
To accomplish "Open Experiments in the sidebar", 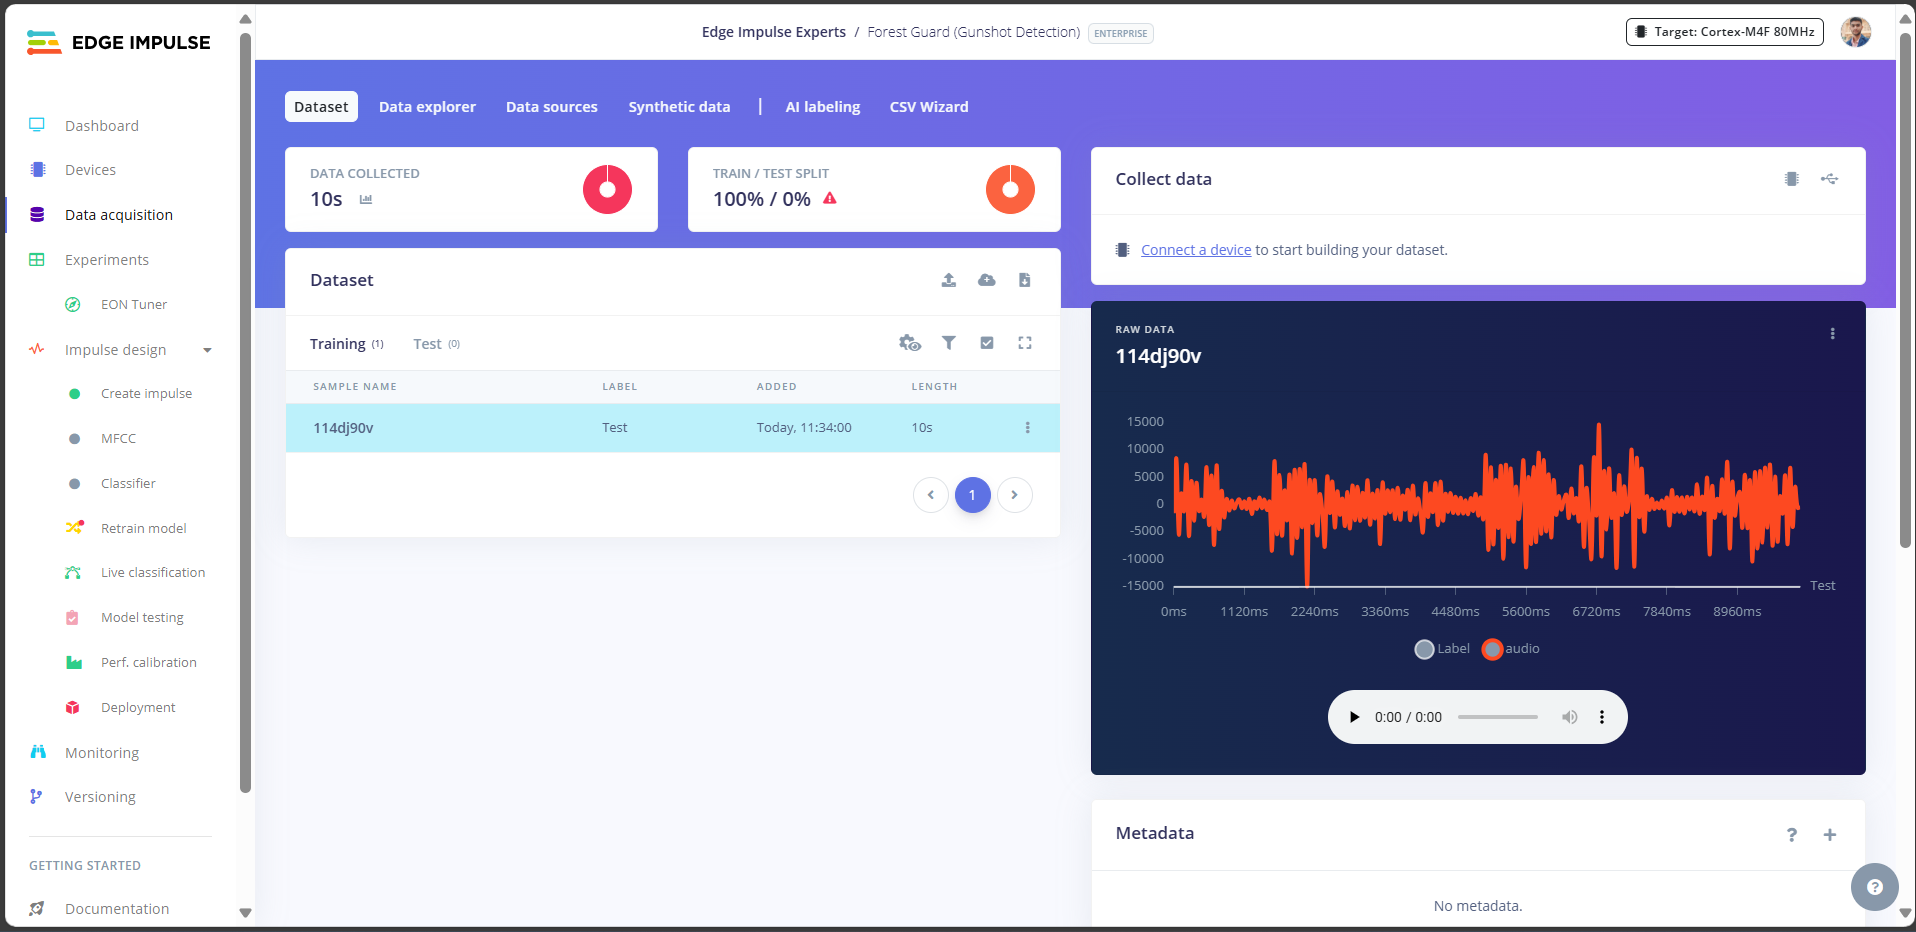I will tap(106, 260).
